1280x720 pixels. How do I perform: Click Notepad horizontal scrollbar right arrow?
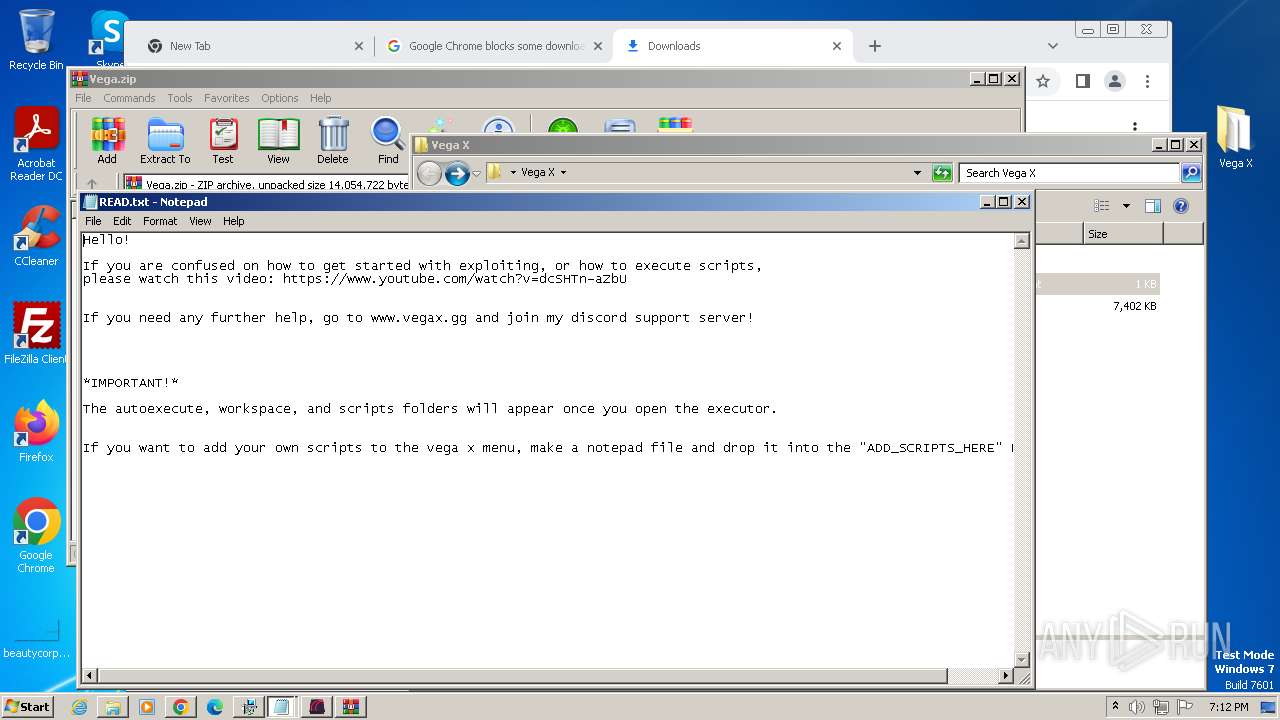(1006, 676)
